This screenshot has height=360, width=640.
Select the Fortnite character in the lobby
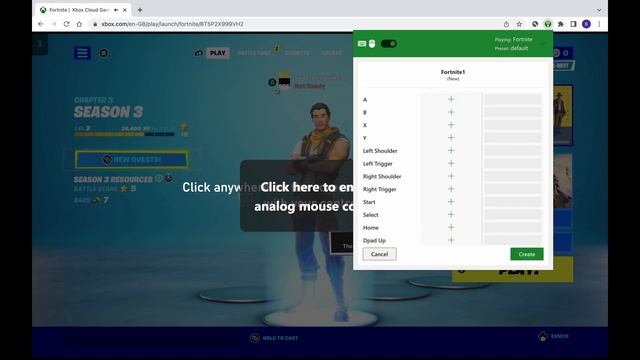point(320,212)
